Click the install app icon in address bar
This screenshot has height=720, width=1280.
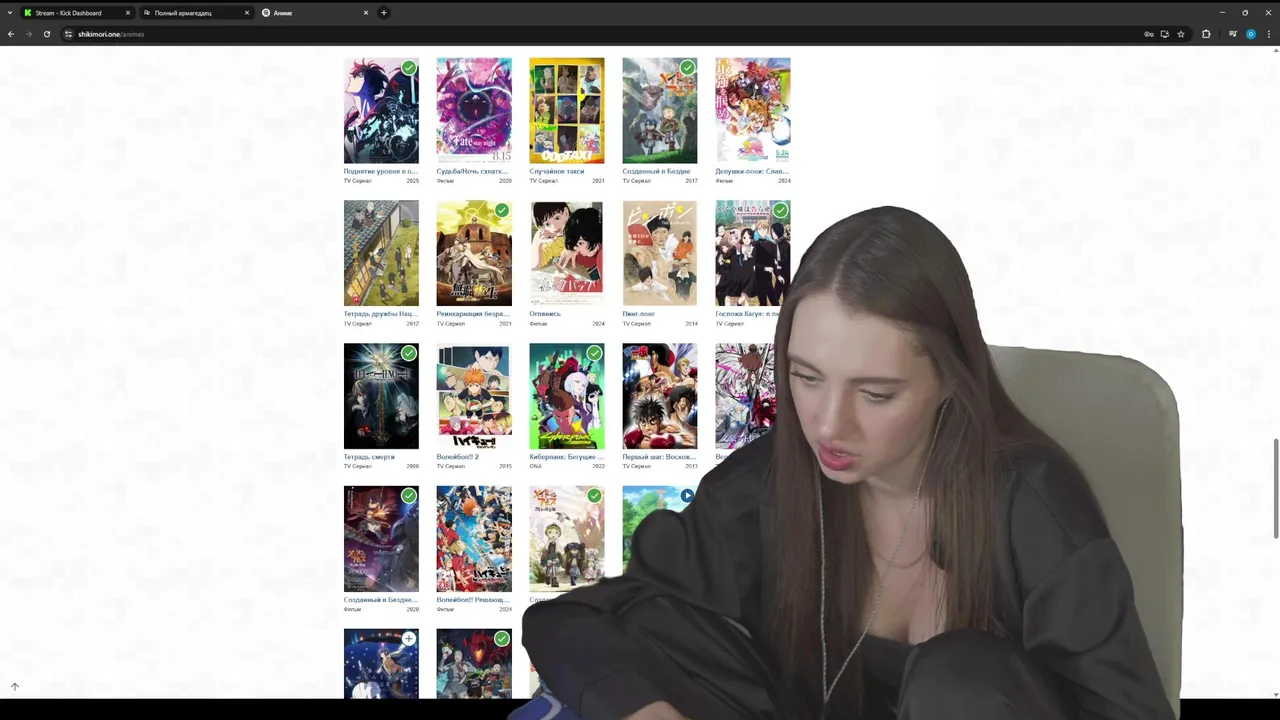coord(1165,34)
